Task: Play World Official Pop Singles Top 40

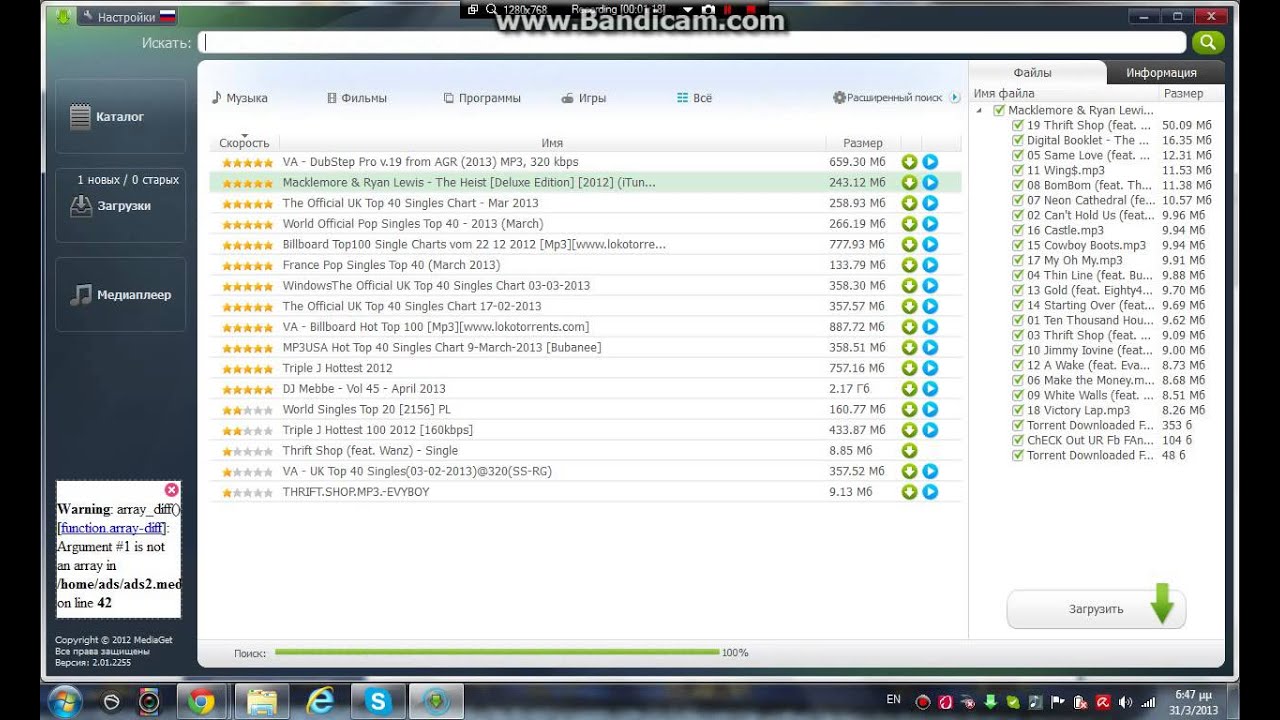Action: tap(930, 224)
